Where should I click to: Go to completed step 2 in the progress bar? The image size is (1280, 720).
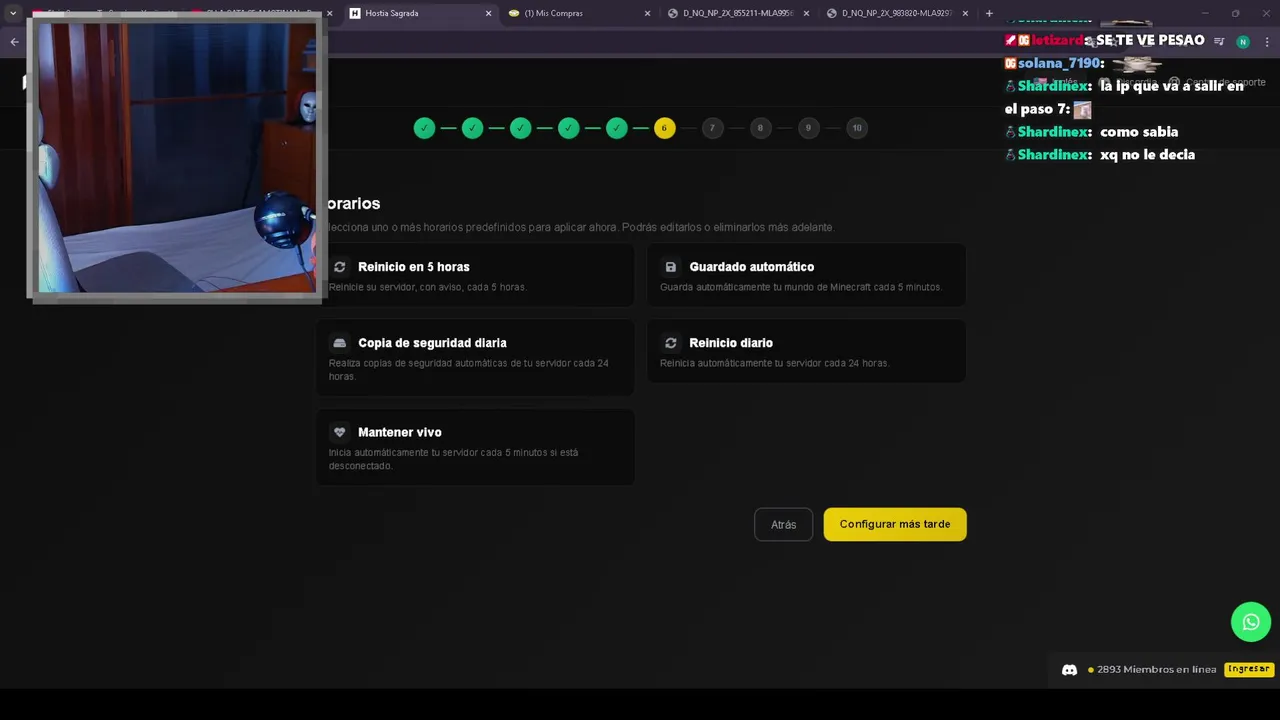pyautogui.click(x=473, y=128)
